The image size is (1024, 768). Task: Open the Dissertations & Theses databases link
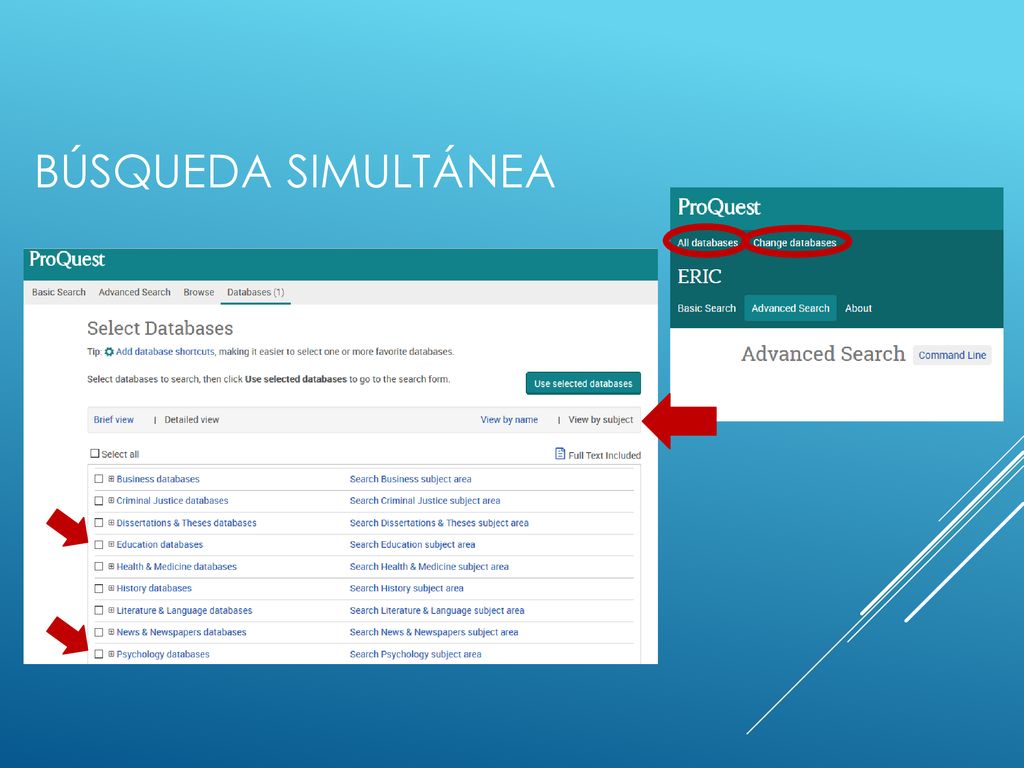186,522
